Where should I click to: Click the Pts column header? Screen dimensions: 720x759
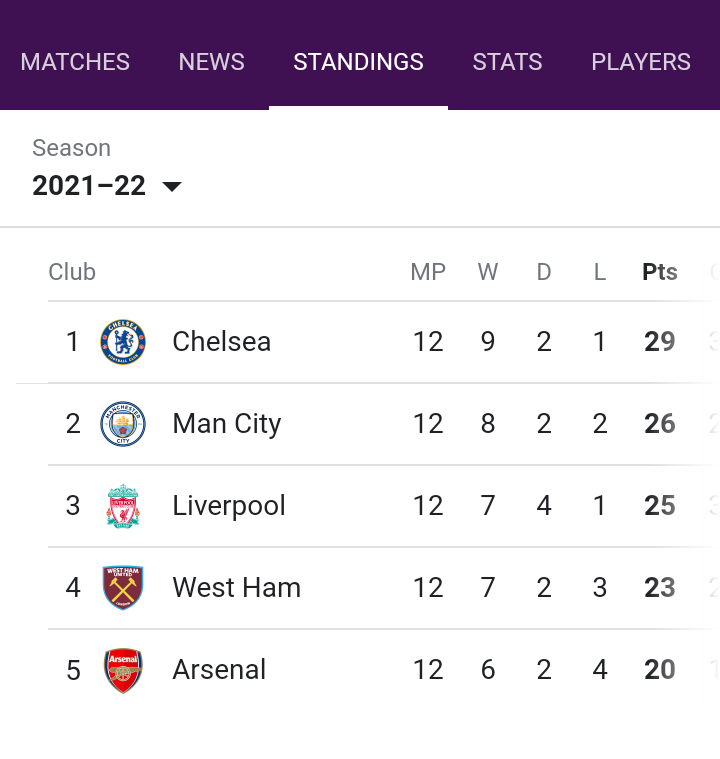[659, 272]
